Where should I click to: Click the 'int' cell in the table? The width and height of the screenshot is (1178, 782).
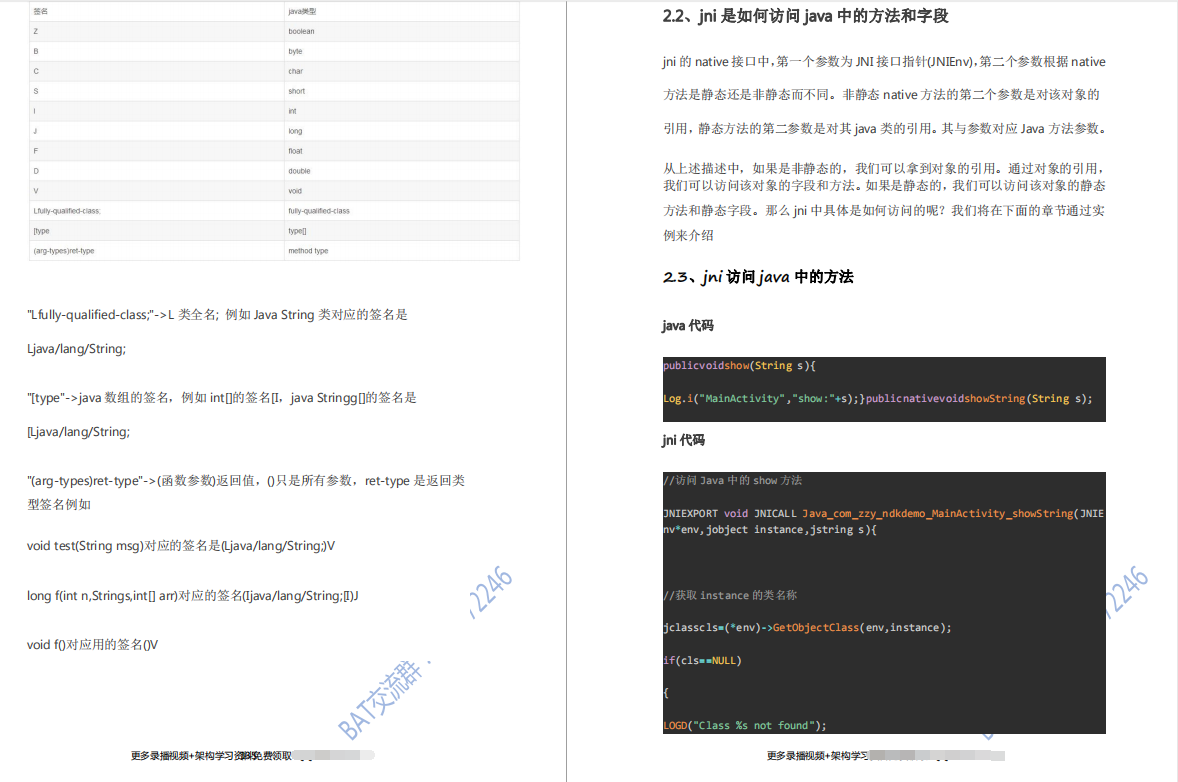(401, 111)
